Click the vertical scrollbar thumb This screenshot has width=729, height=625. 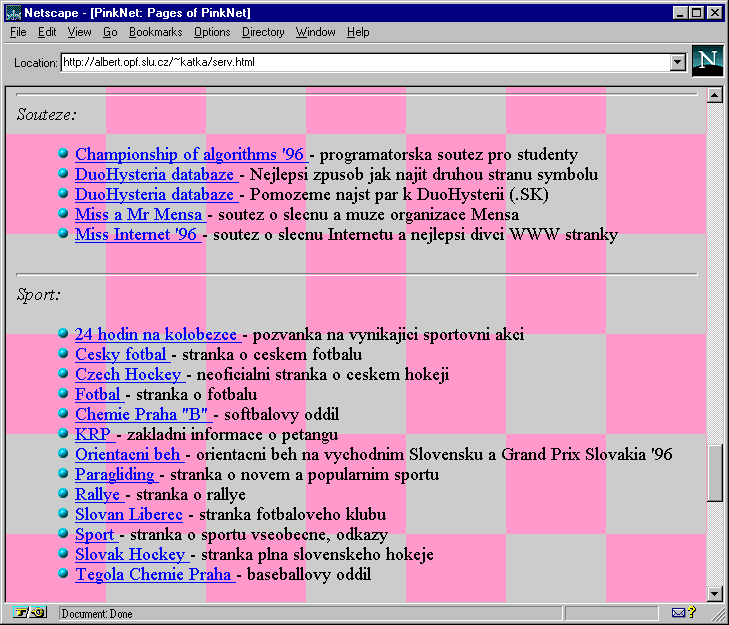[714, 473]
